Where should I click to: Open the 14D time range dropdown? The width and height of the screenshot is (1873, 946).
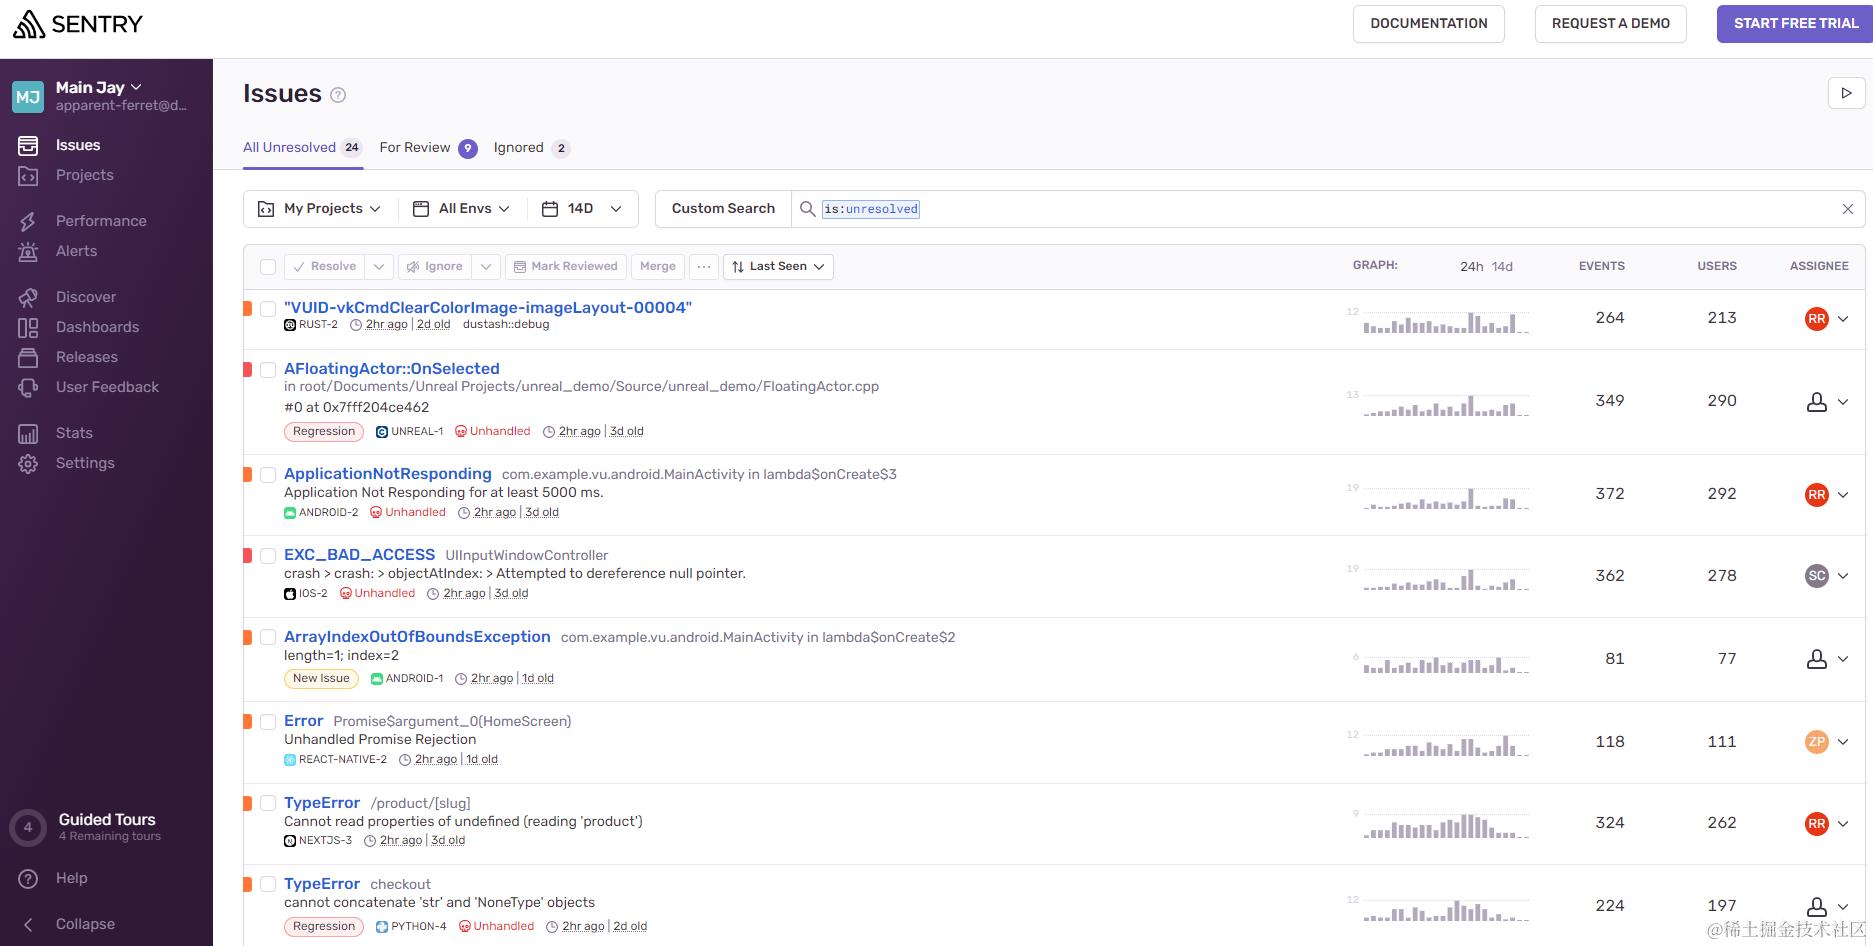[582, 209]
